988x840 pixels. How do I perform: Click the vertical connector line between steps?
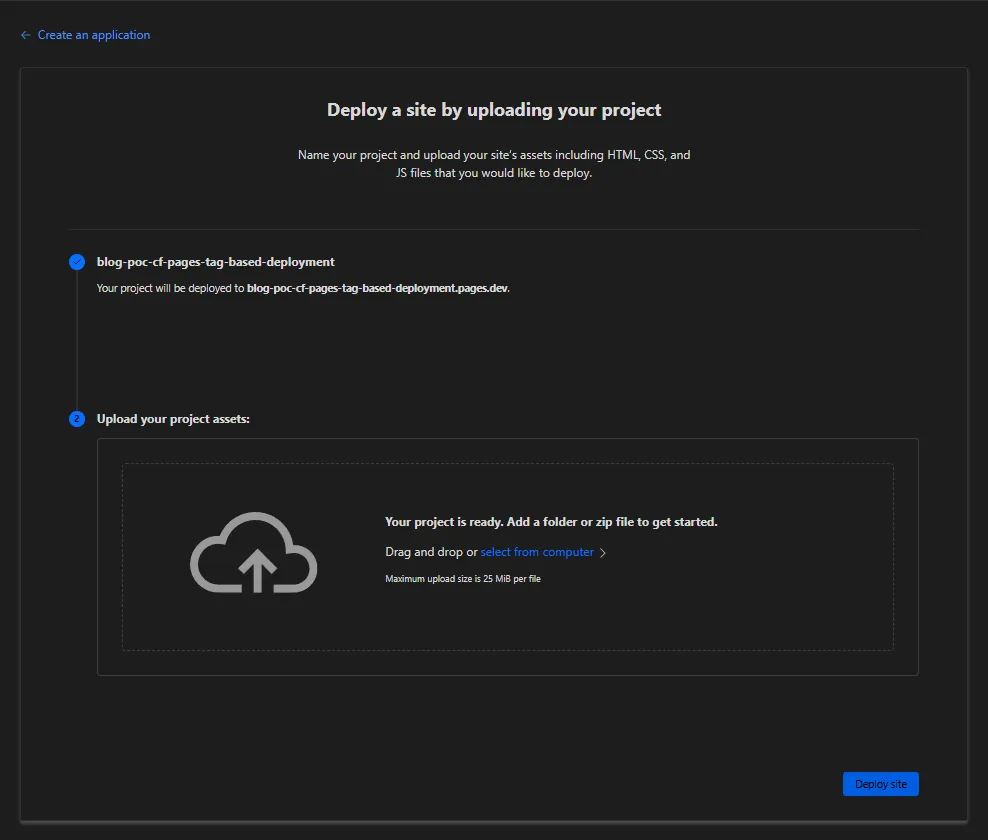pos(77,340)
